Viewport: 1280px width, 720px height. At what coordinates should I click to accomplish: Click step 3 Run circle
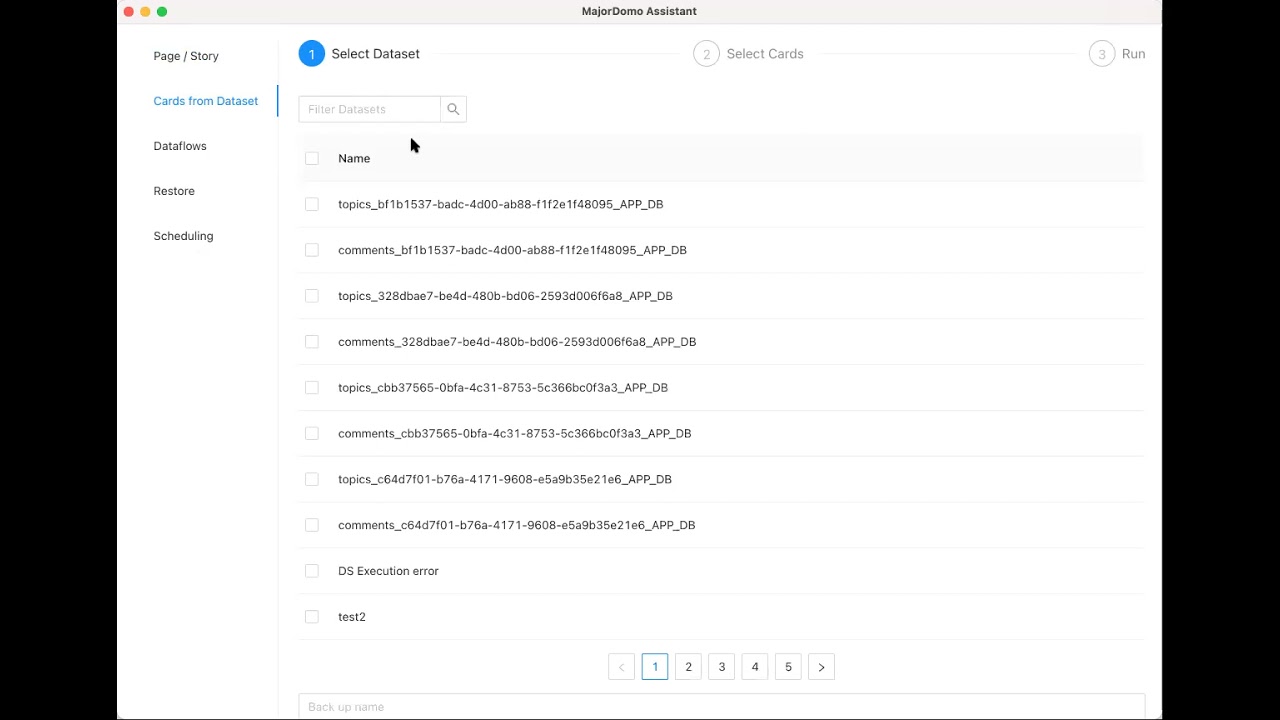click(x=1102, y=54)
